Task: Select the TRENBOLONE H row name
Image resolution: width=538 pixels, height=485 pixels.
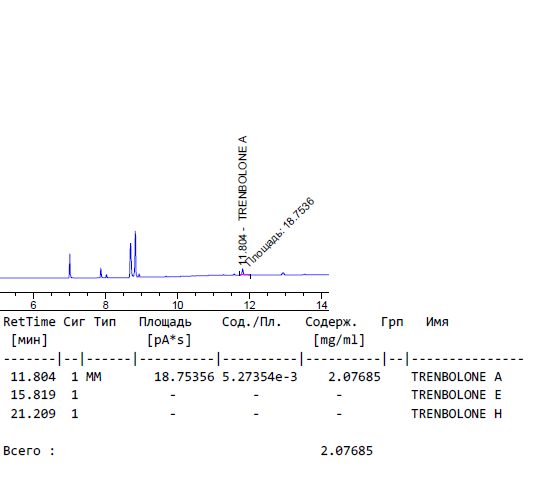Action: click(x=456, y=414)
